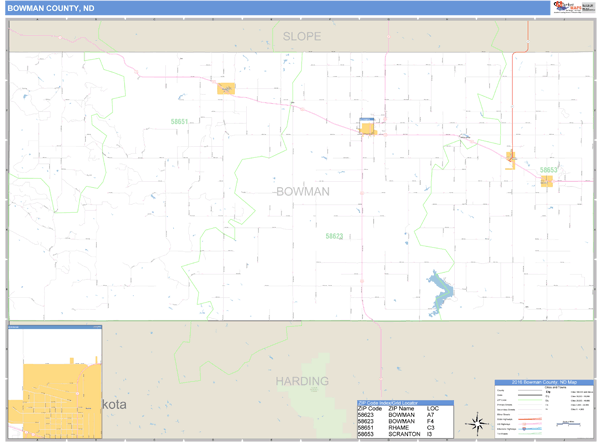Viewport: 600px width, 442px height.
Task: Click the Bowman city marker
Action: point(367,128)
